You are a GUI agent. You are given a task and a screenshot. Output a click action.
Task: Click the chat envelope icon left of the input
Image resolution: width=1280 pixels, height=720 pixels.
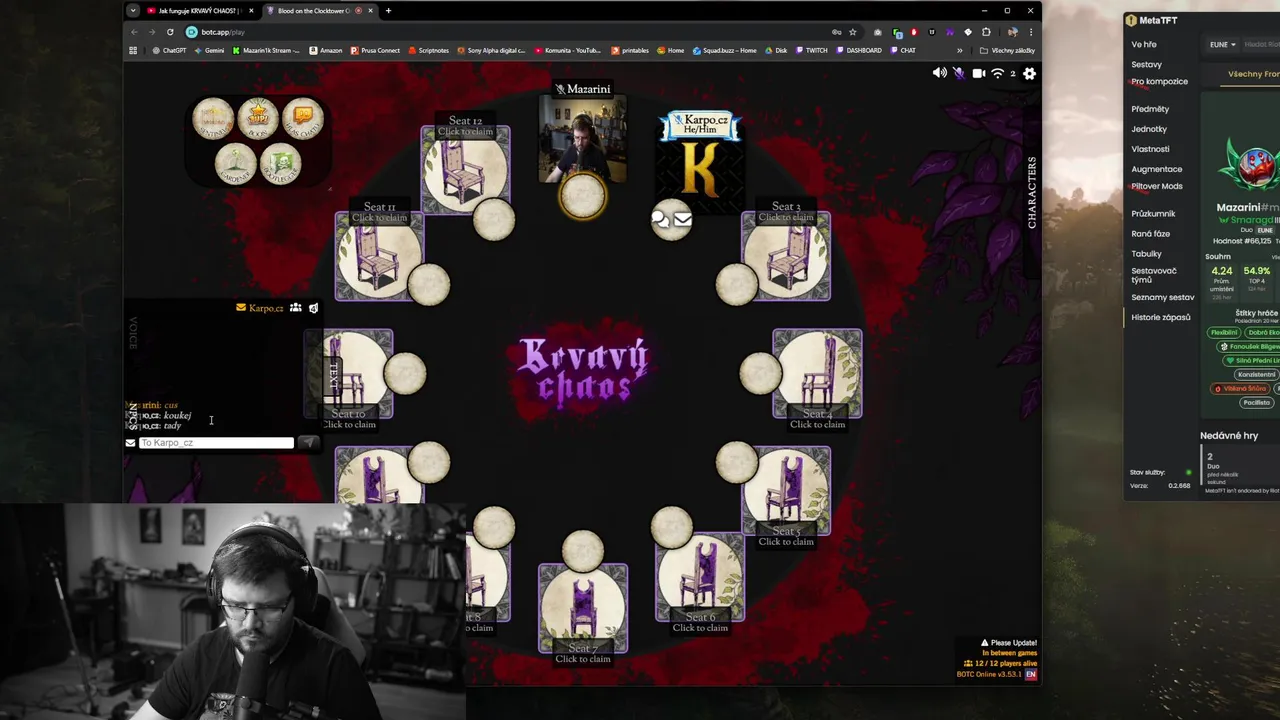click(130, 442)
